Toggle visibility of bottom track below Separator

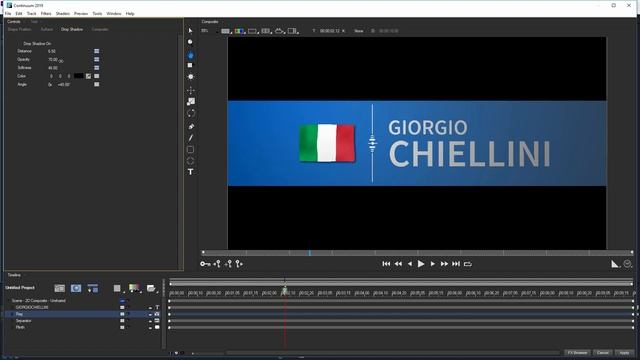(122, 327)
